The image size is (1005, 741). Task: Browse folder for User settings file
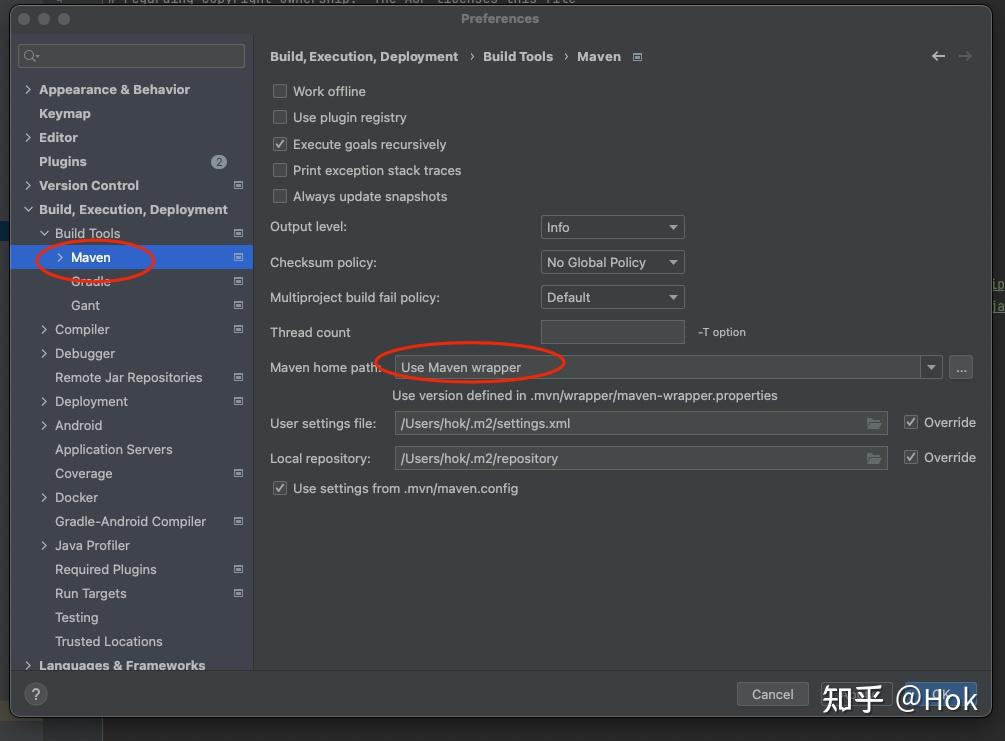875,423
